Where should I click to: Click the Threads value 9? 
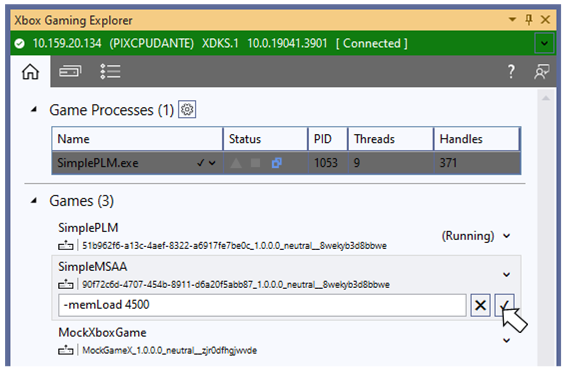coord(357,163)
